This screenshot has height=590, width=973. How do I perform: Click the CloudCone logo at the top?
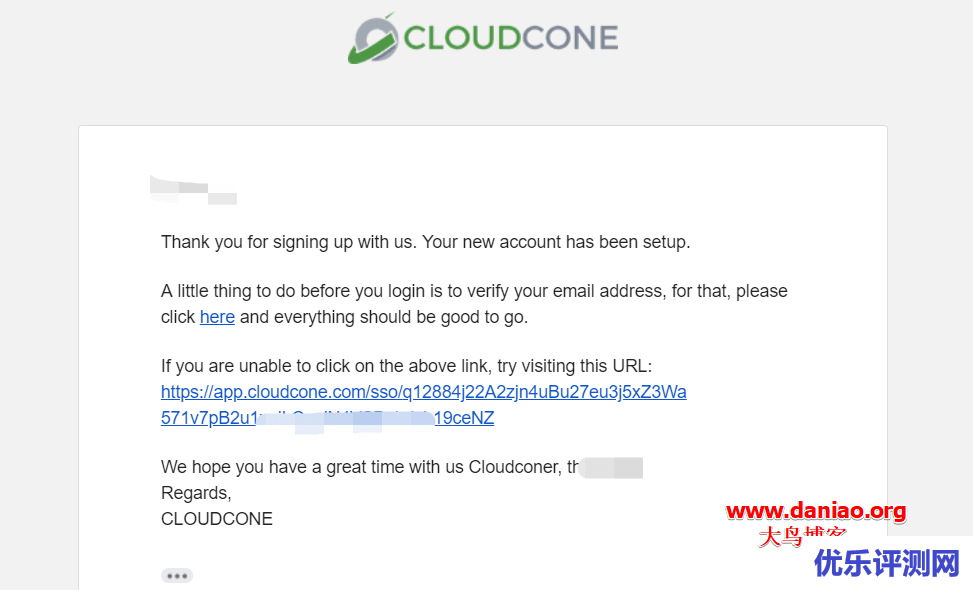click(x=483, y=38)
